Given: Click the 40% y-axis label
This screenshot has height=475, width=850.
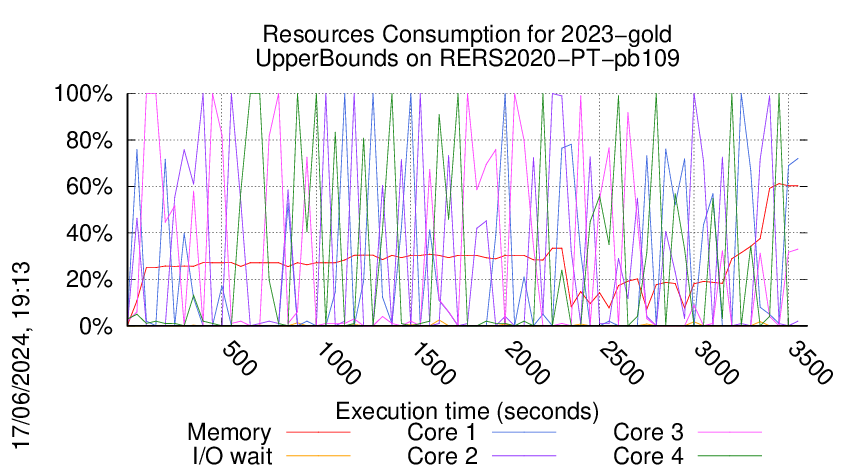Looking at the screenshot, I should [x=89, y=234].
